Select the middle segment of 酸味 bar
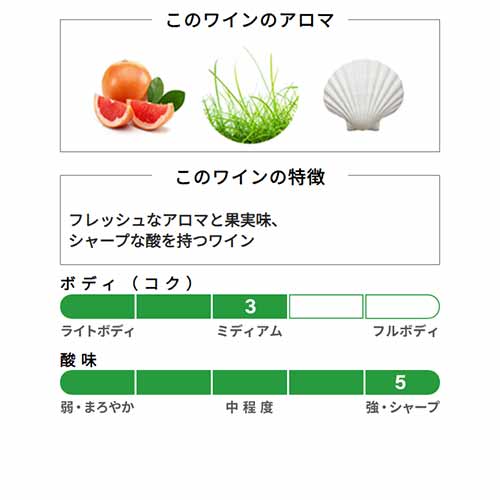 pyautogui.click(x=250, y=382)
